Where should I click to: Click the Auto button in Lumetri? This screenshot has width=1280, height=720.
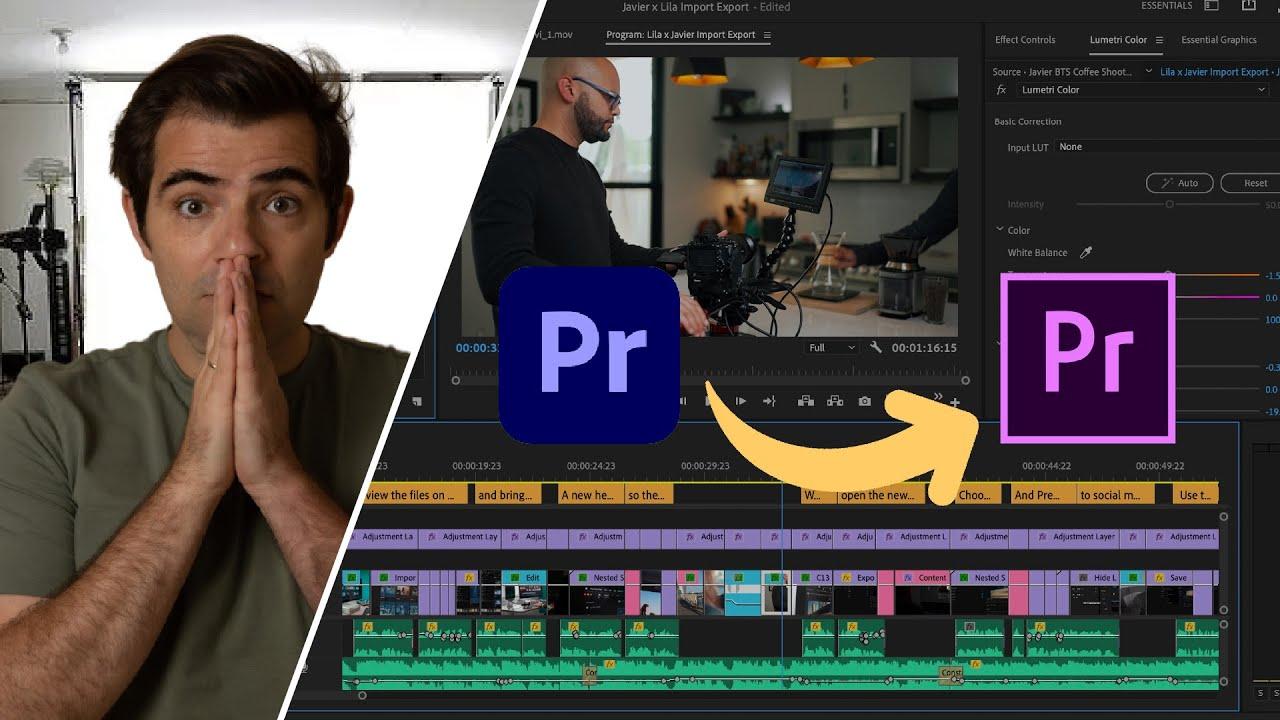(x=1180, y=183)
